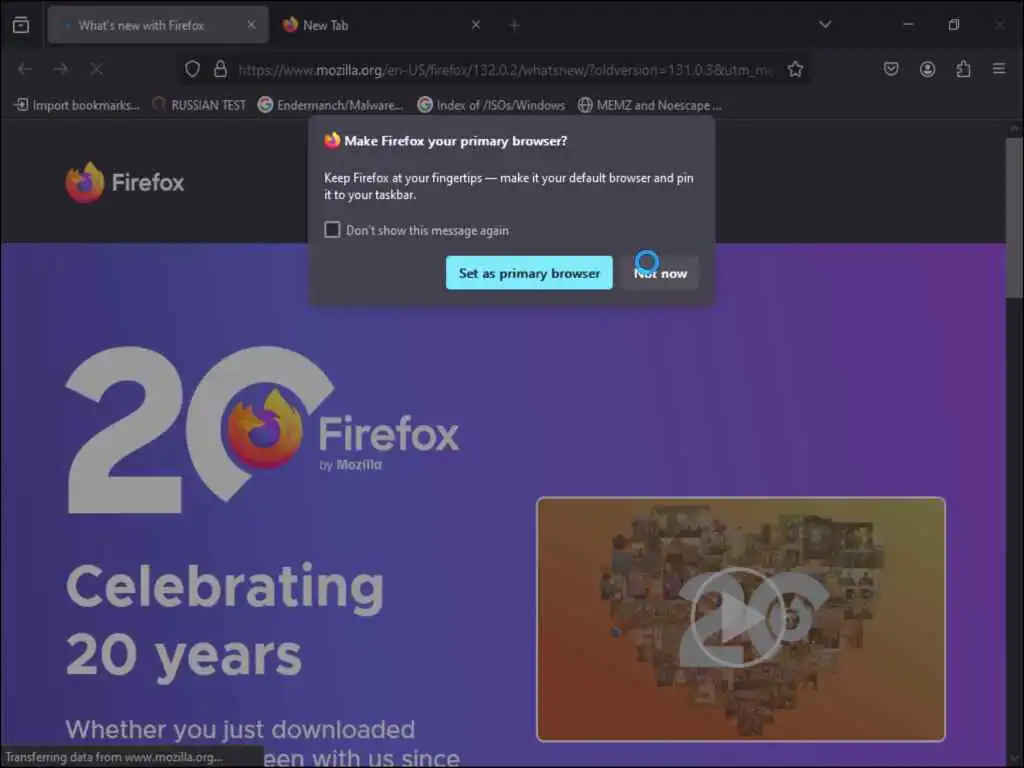This screenshot has width=1024, height=768.
Task: Open tracking protection shield icon
Action: pos(192,69)
